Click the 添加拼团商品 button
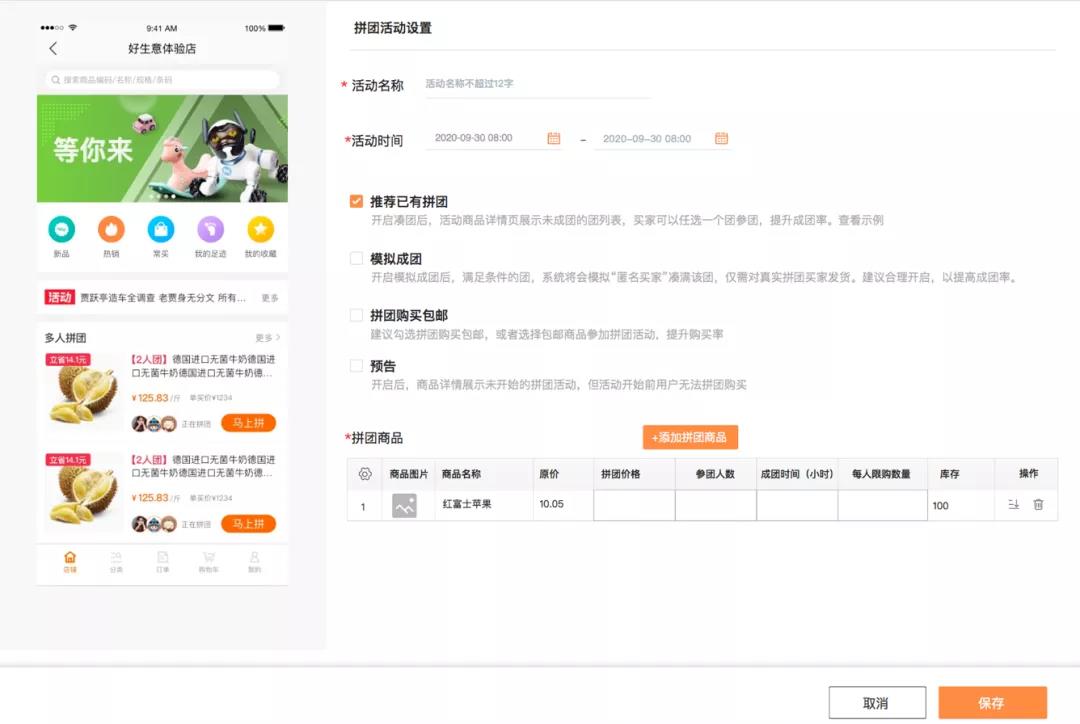Screen dimensions: 1080x724 690,437
